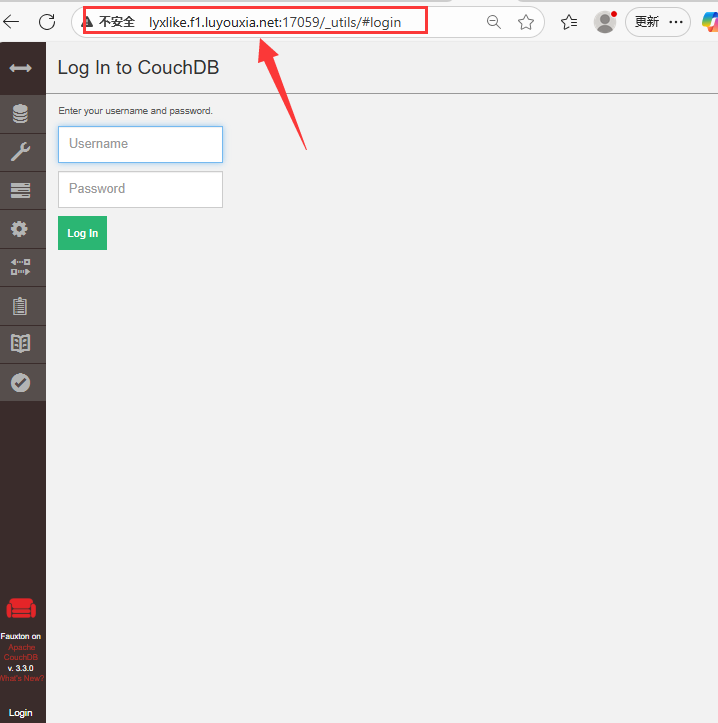
Task: Click the v. 3.3.0 version text
Action: 21,668
